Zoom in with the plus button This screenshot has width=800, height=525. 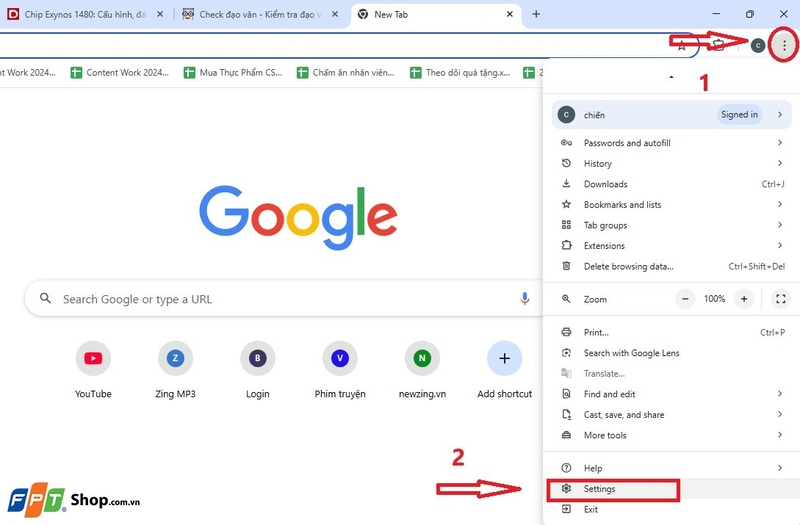tap(744, 299)
